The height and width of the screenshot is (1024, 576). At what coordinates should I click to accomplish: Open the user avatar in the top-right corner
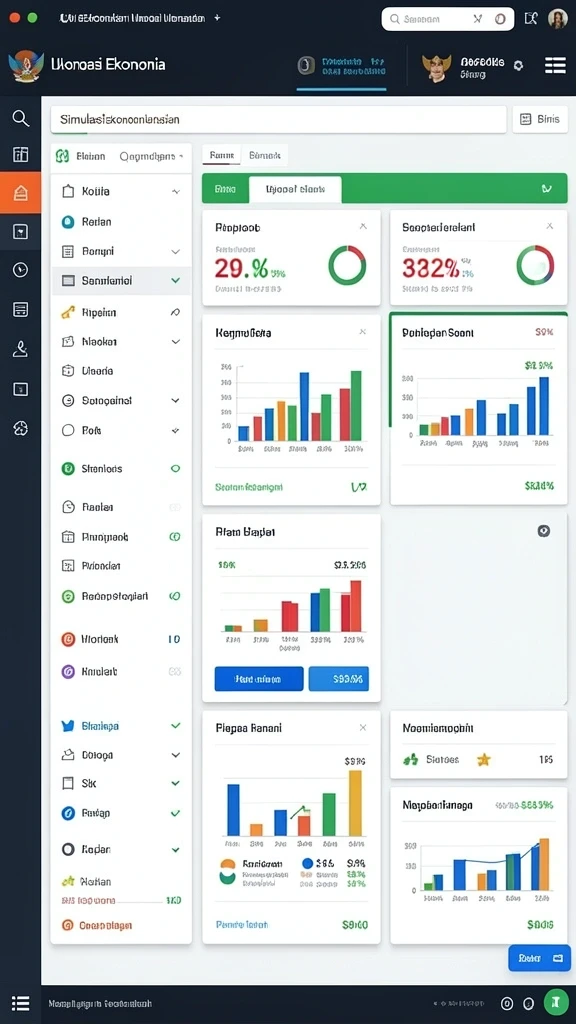click(557, 18)
